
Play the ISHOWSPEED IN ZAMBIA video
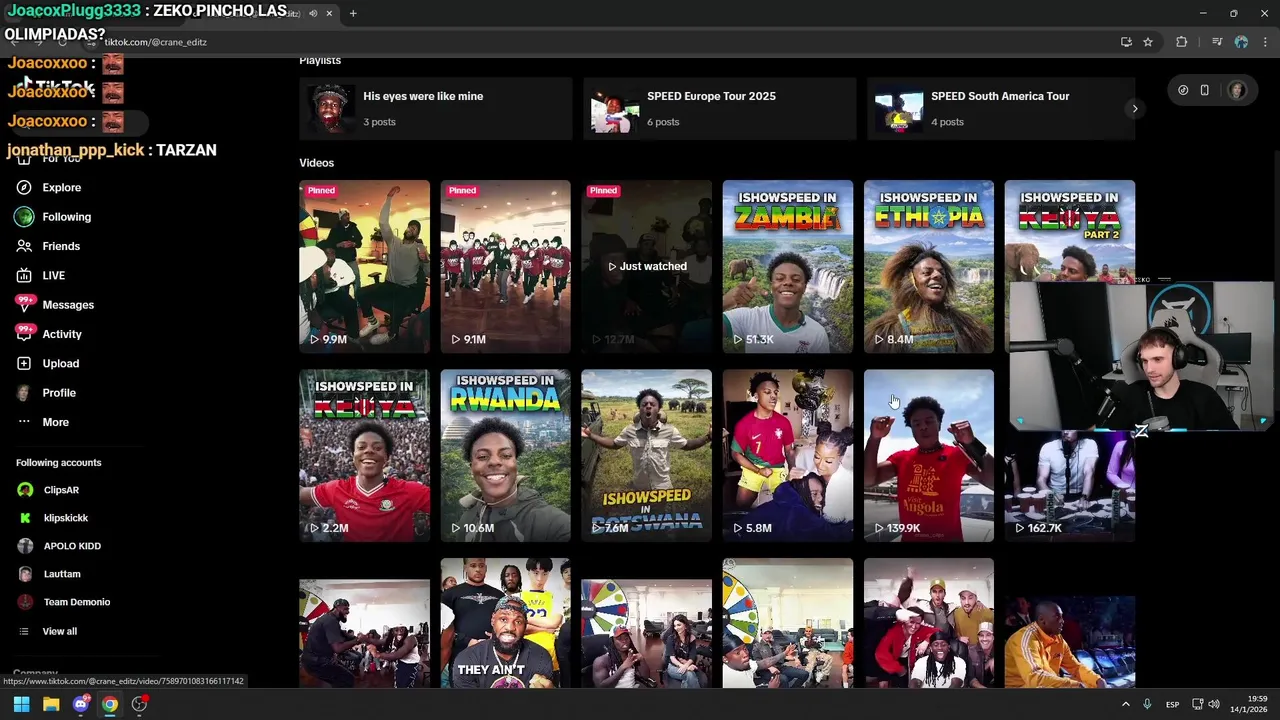(x=787, y=266)
